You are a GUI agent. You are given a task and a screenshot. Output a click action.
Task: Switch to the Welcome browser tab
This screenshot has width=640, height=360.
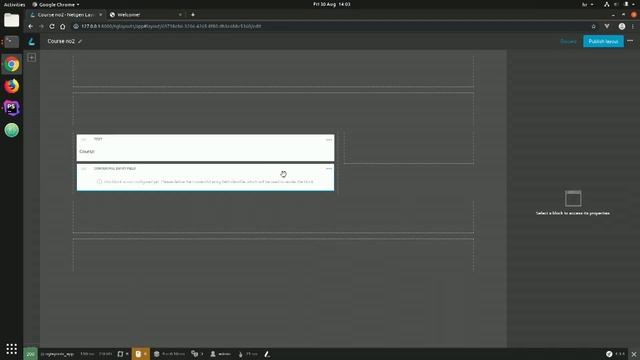click(145, 15)
